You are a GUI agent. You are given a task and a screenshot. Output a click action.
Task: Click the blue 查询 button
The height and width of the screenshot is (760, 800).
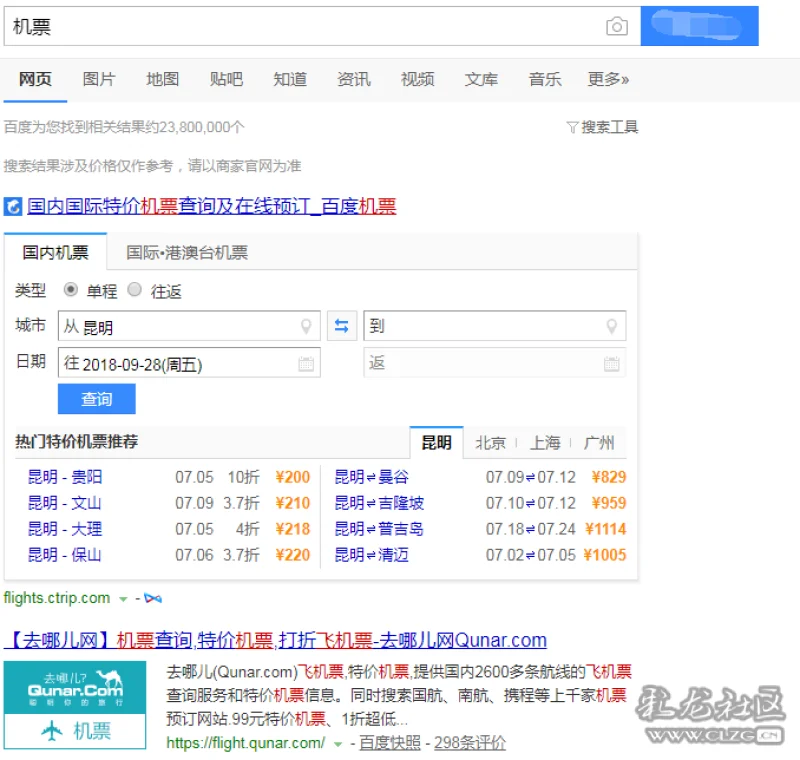pyautogui.click(x=96, y=399)
